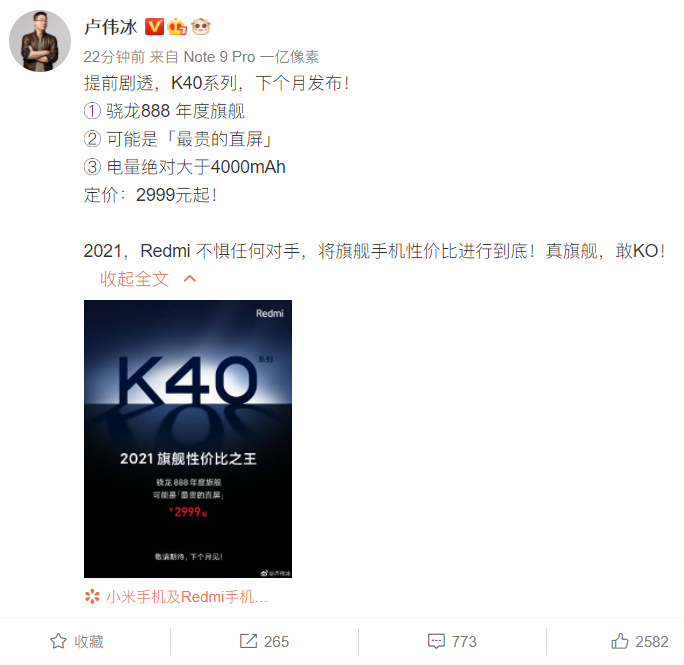Click the username 卢伟冰
This screenshot has height=666, width=684.
pos(111,27)
